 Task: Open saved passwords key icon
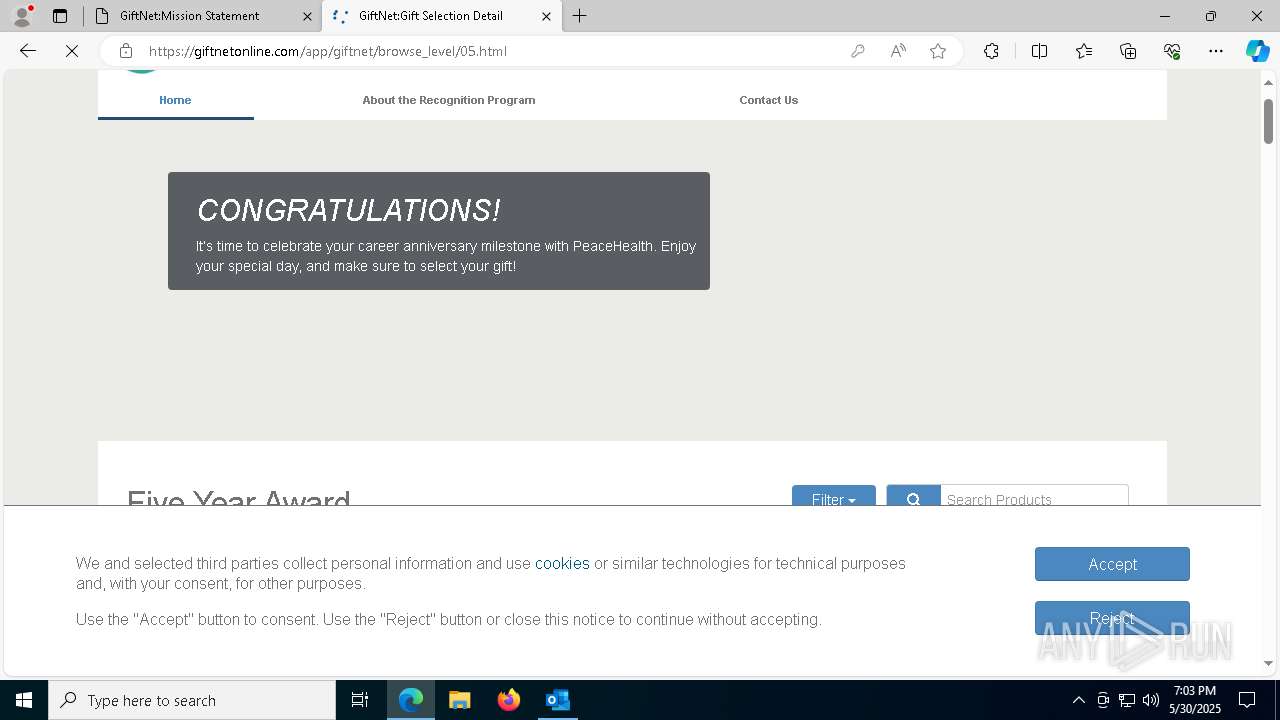pyautogui.click(x=857, y=51)
